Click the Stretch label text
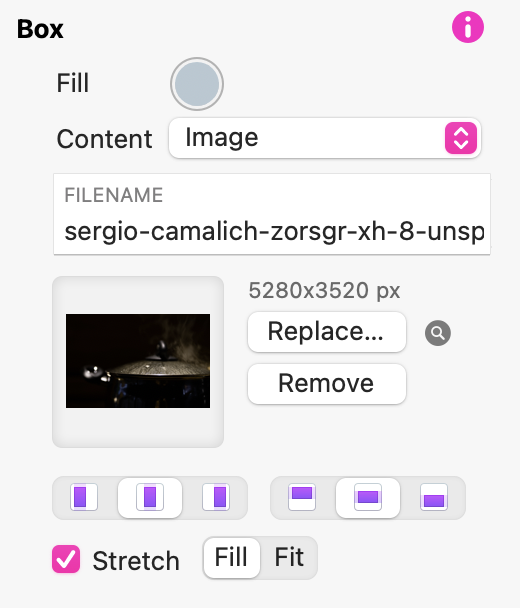 (136, 561)
